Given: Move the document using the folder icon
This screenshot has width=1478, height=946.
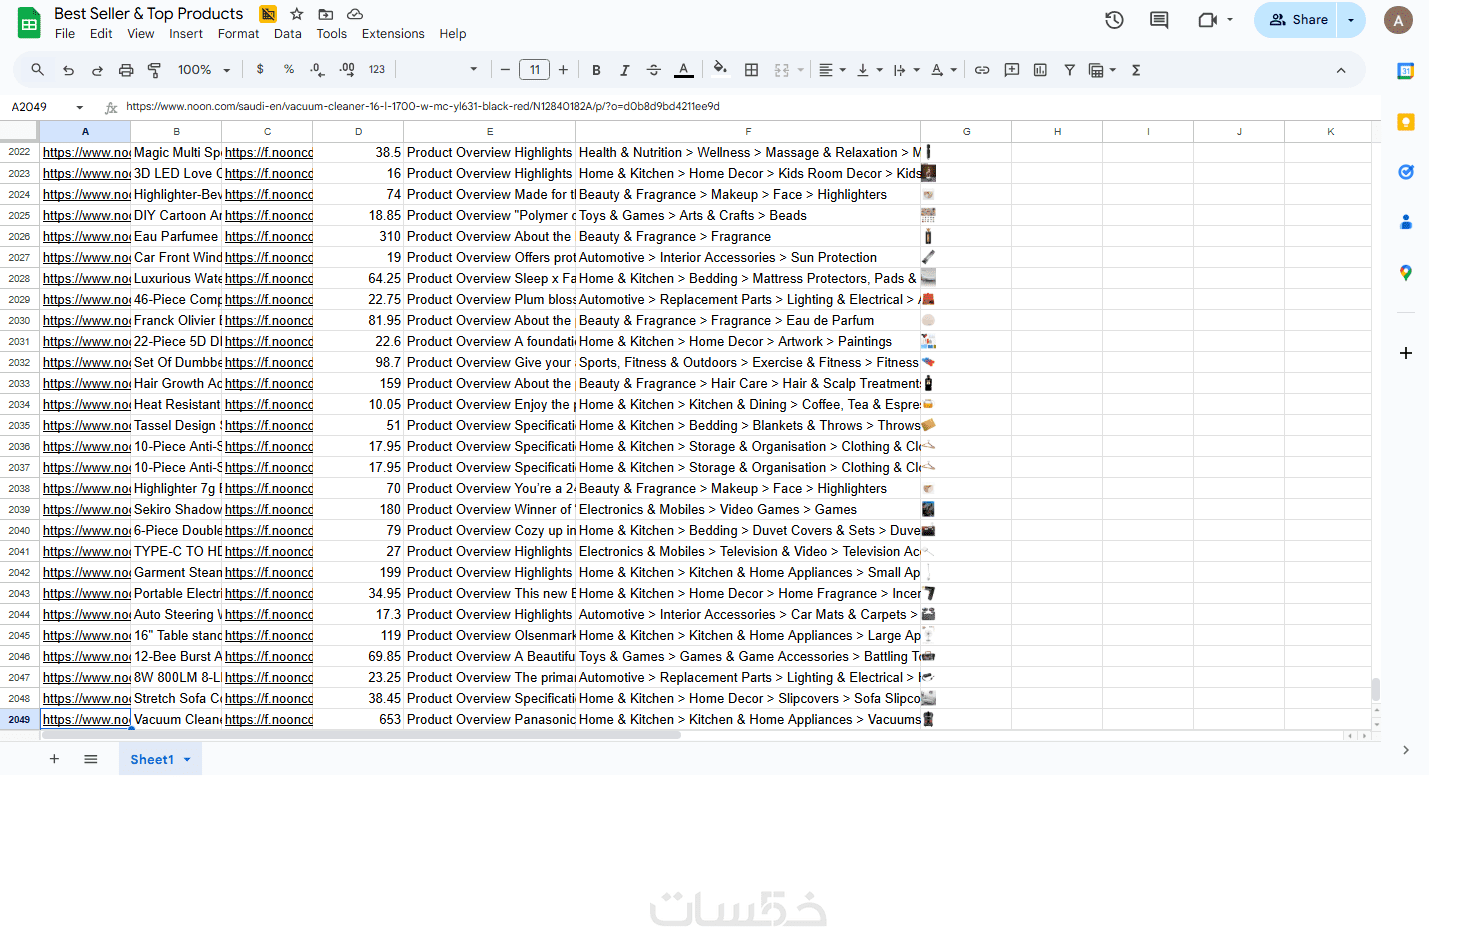Looking at the screenshot, I should coord(326,14).
